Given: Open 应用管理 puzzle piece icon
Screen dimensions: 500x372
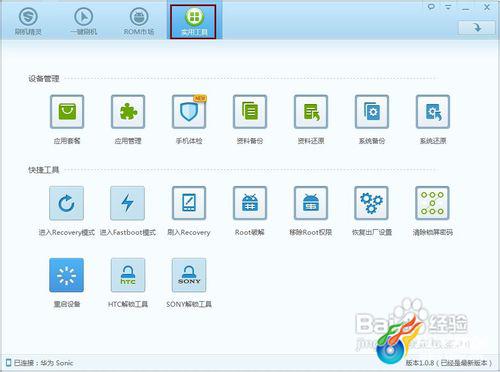Looking at the screenshot, I should tap(128, 112).
